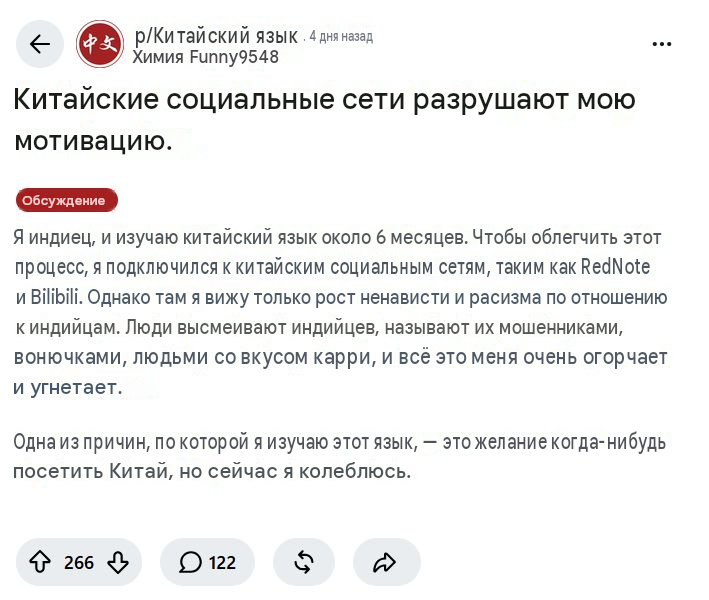The image size is (709, 600).
Task: Upvote the post with the up arrow
Action: 40,562
